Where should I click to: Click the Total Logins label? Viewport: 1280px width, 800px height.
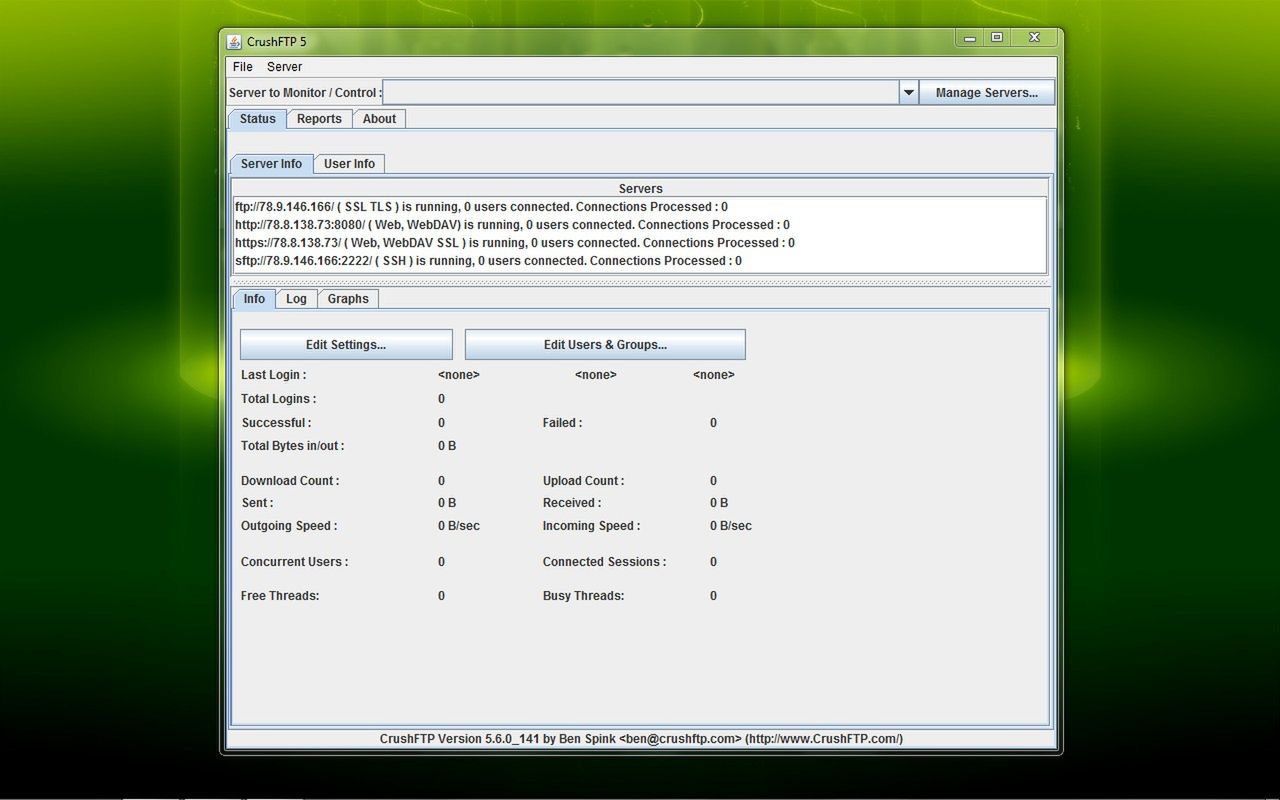(279, 399)
